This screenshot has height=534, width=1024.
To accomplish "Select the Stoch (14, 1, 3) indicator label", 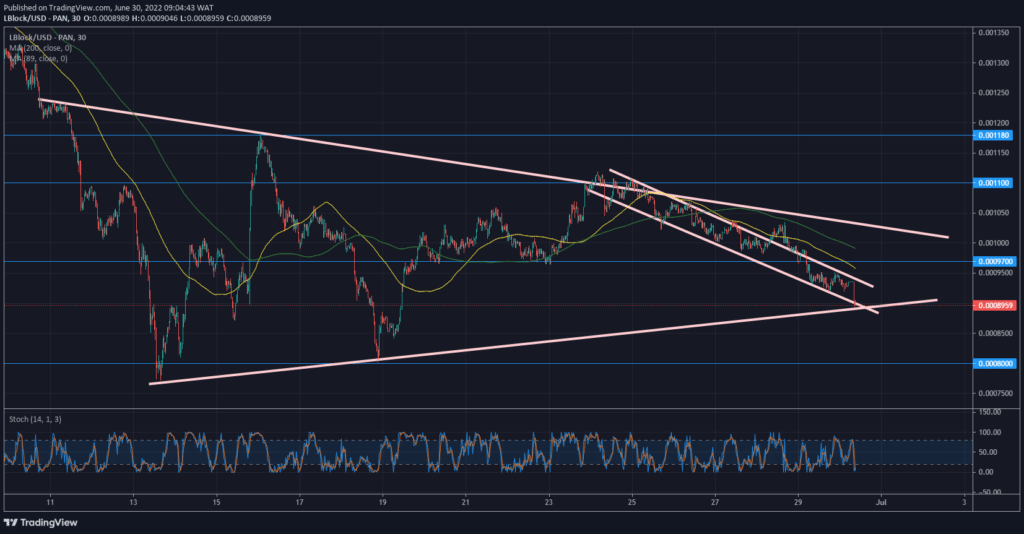I will click(35, 419).
